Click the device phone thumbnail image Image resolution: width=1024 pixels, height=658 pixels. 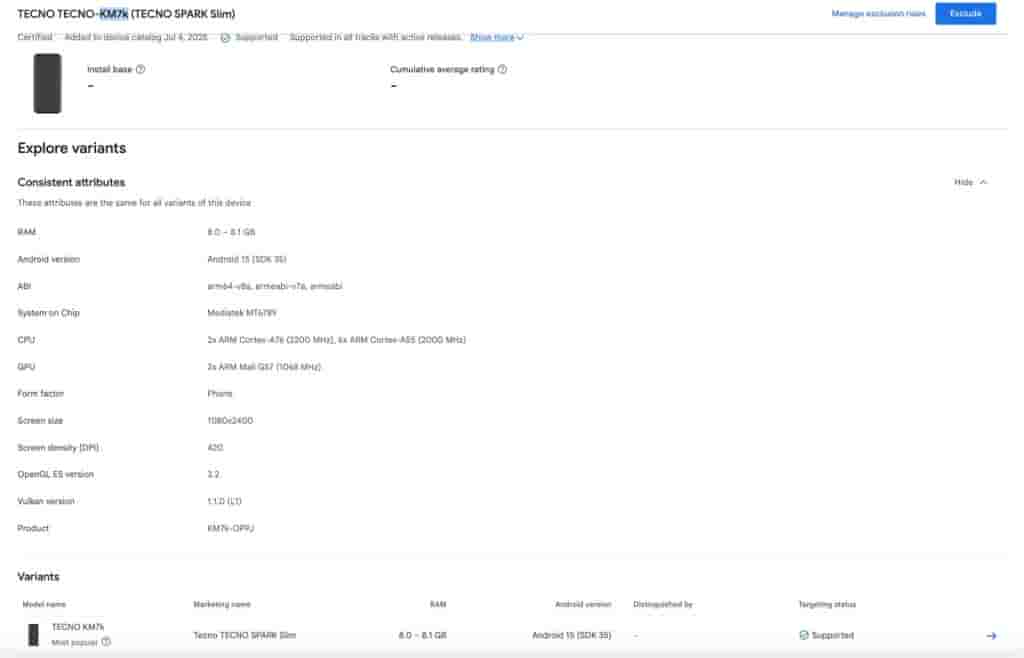click(48, 84)
